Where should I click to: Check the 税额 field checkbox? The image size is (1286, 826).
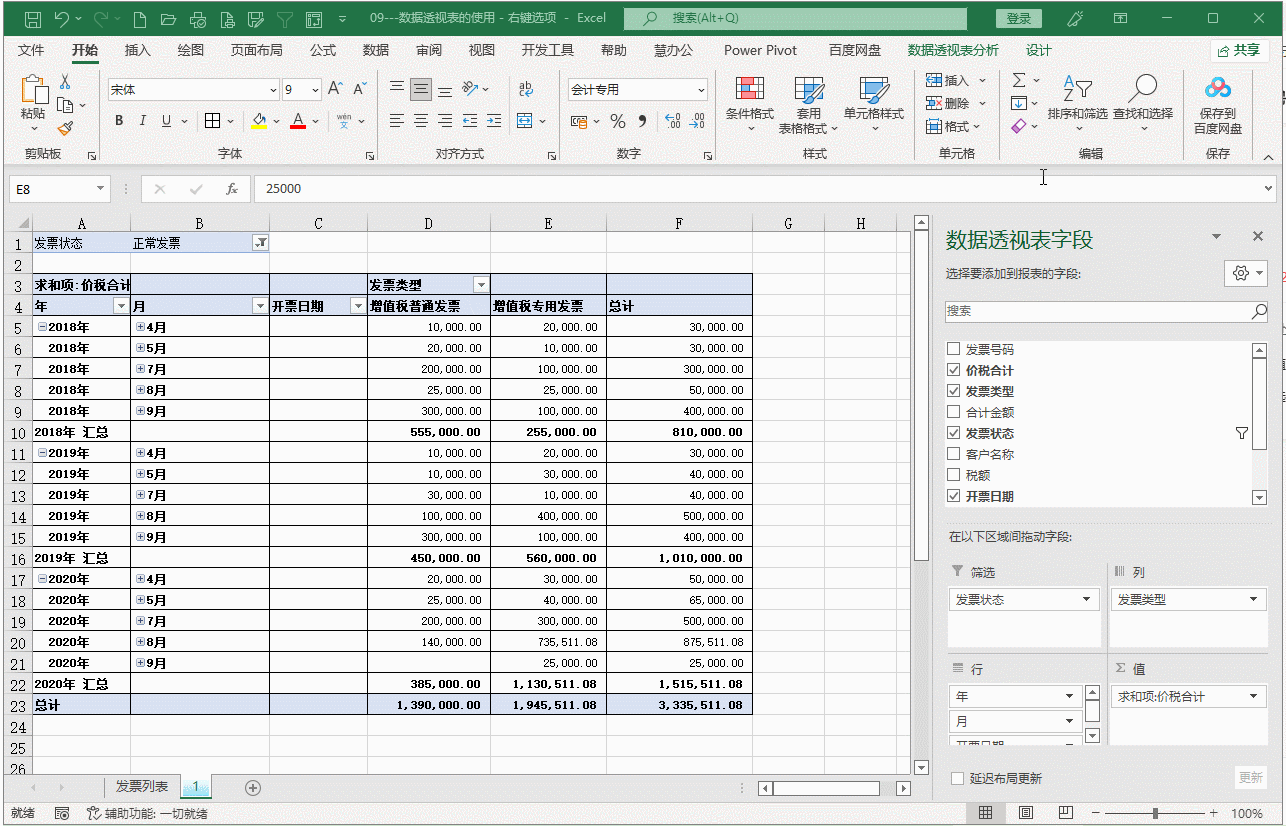pyautogui.click(x=953, y=475)
